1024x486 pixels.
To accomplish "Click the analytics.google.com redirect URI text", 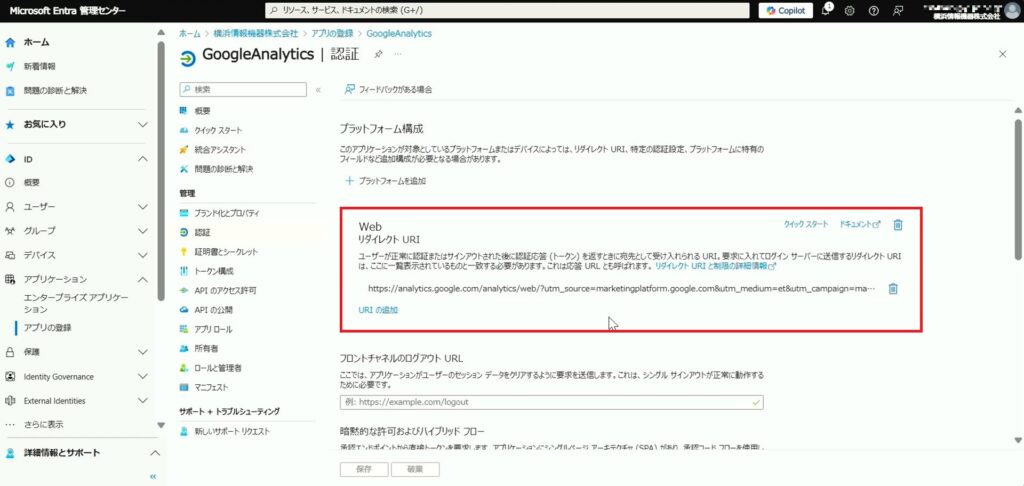I will click(x=621, y=289).
